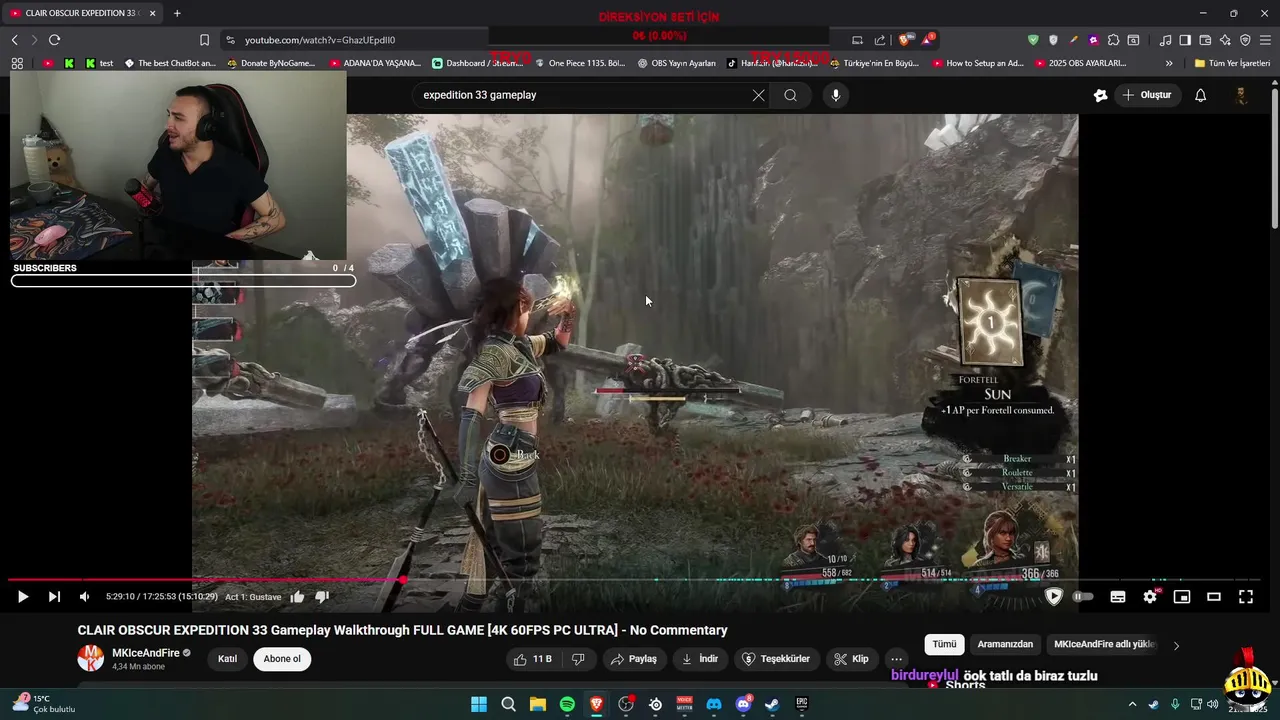Open the Oluştur create menu
Viewport: 1280px width, 720px height.
click(x=1146, y=95)
